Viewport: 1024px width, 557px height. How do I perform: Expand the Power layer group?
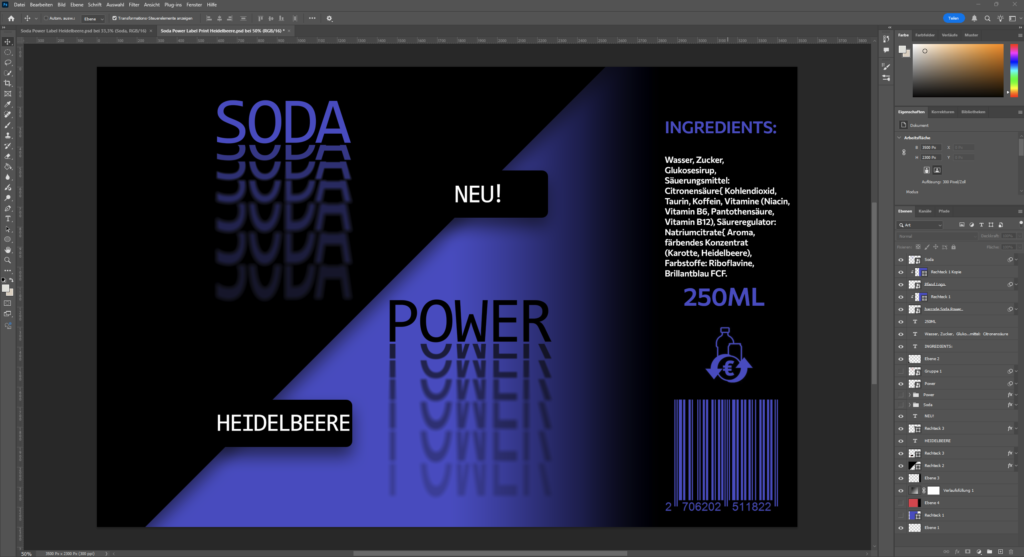[912, 395]
